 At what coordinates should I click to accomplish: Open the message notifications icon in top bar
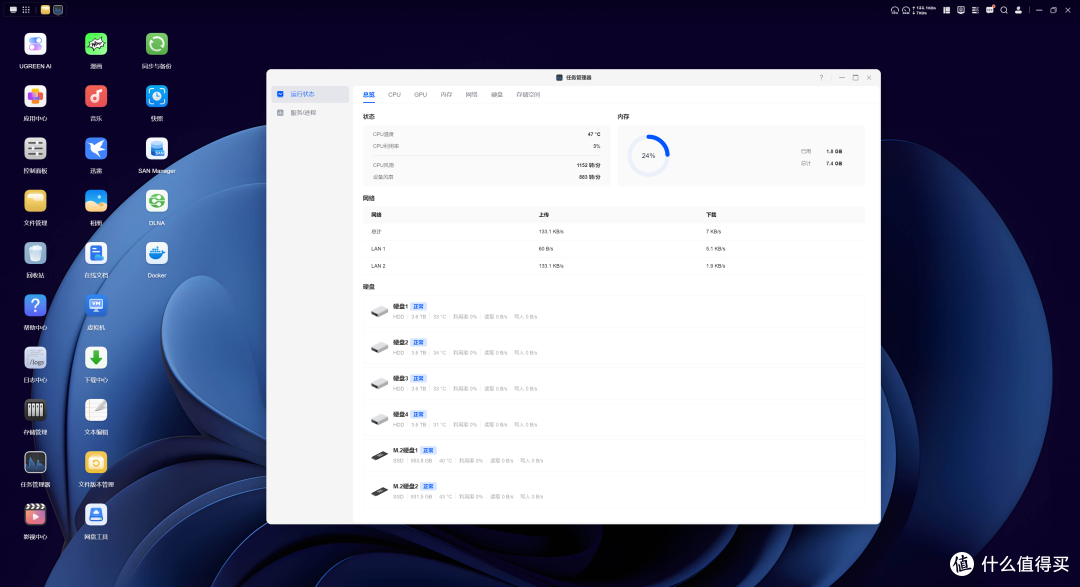[990, 10]
